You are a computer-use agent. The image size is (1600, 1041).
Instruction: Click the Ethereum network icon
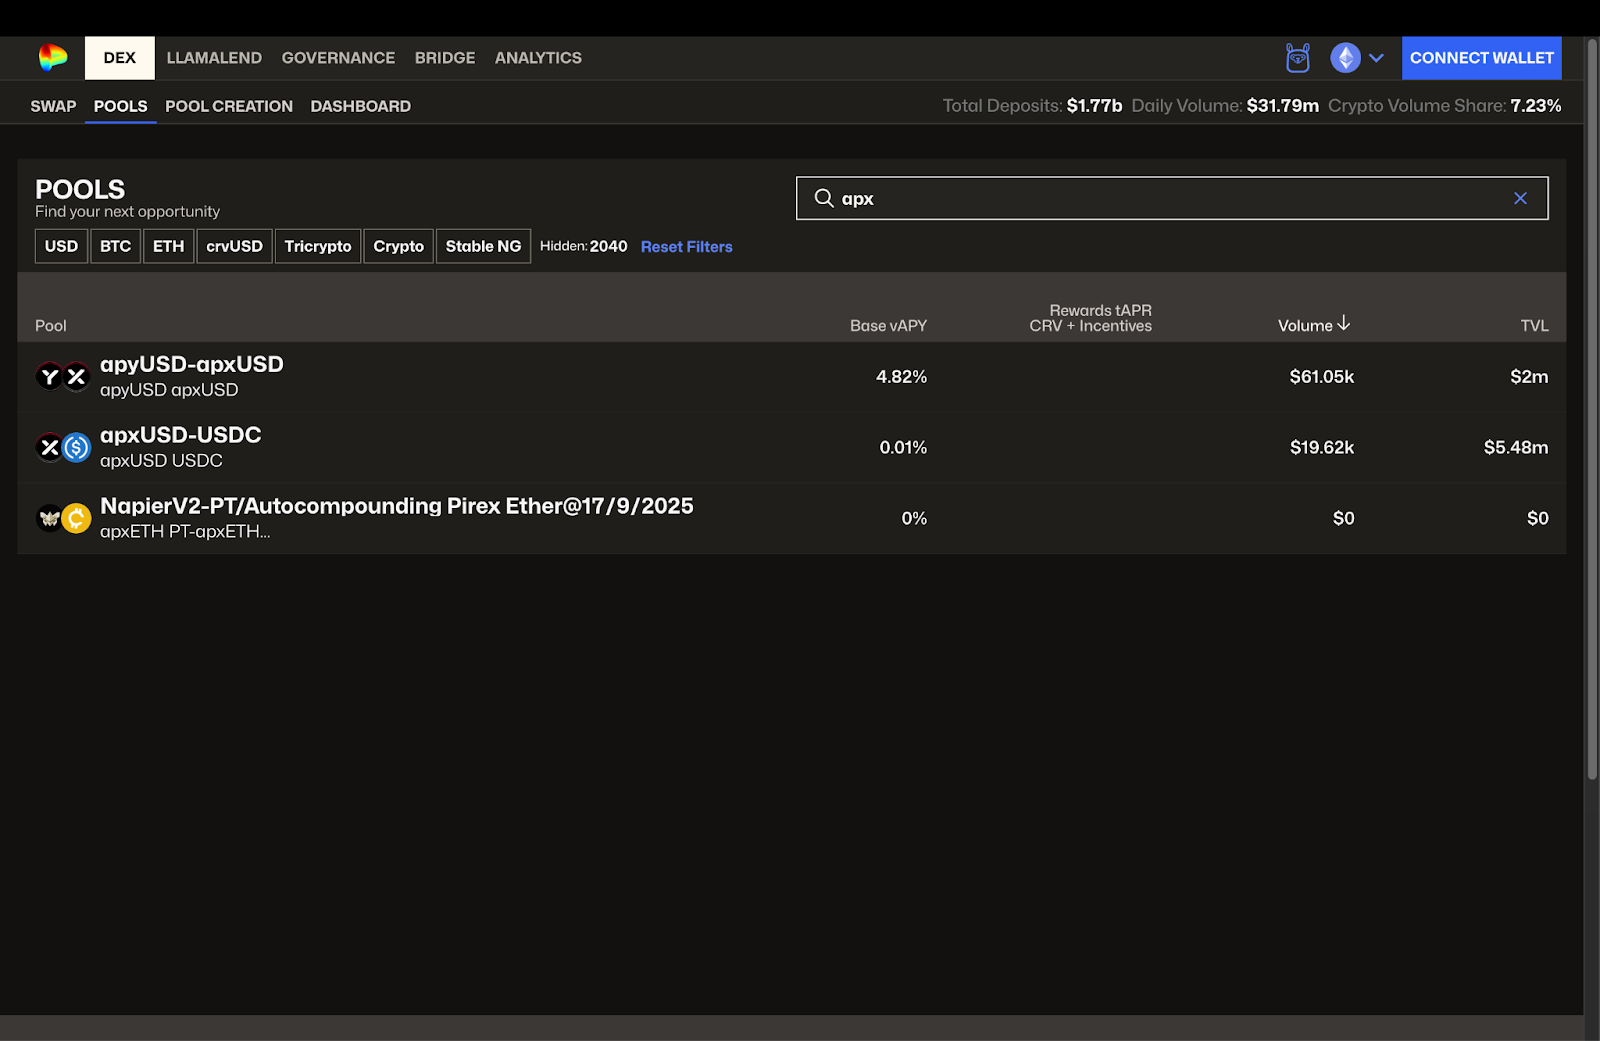click(x=1345, y=58)
